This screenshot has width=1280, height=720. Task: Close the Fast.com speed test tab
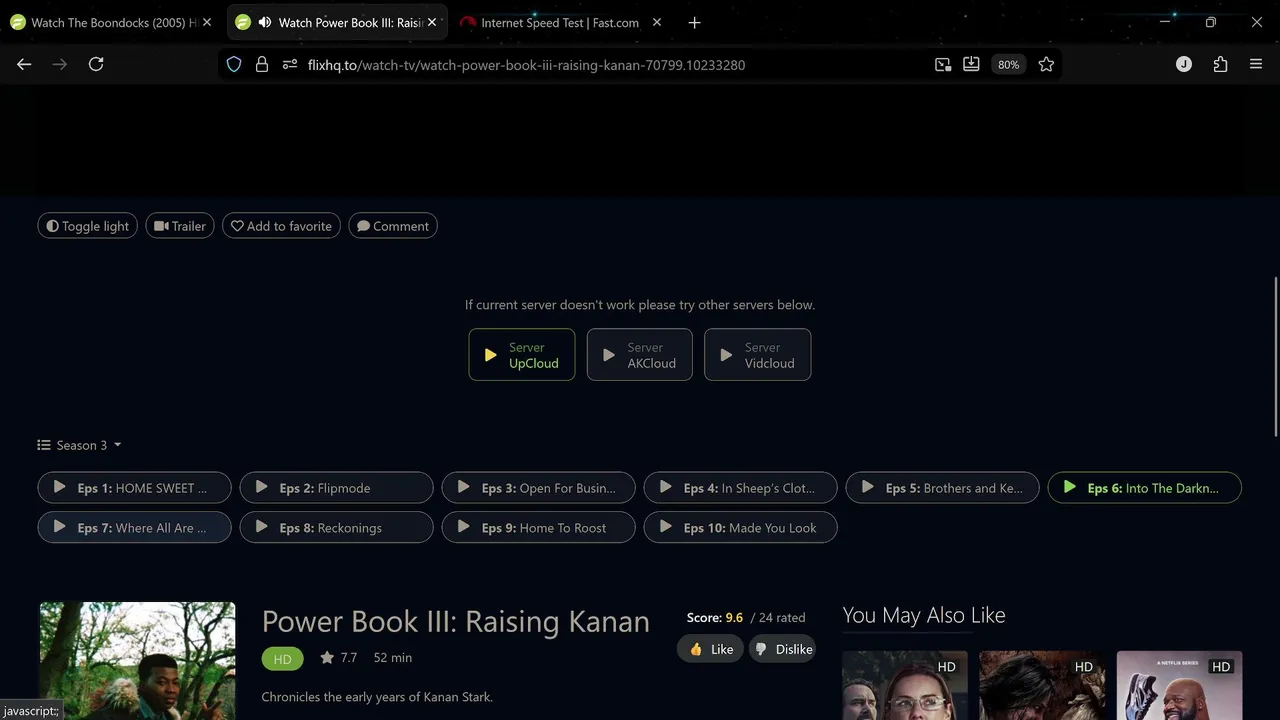pyautogui.click(x=657, y=22)
